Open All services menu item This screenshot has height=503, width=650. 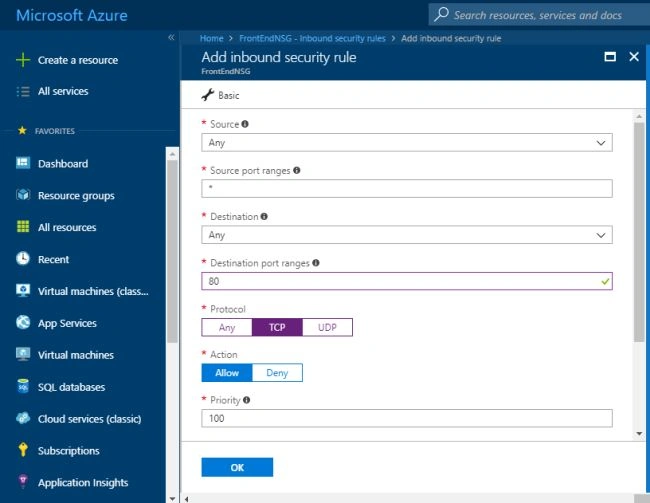click(63, 91)
